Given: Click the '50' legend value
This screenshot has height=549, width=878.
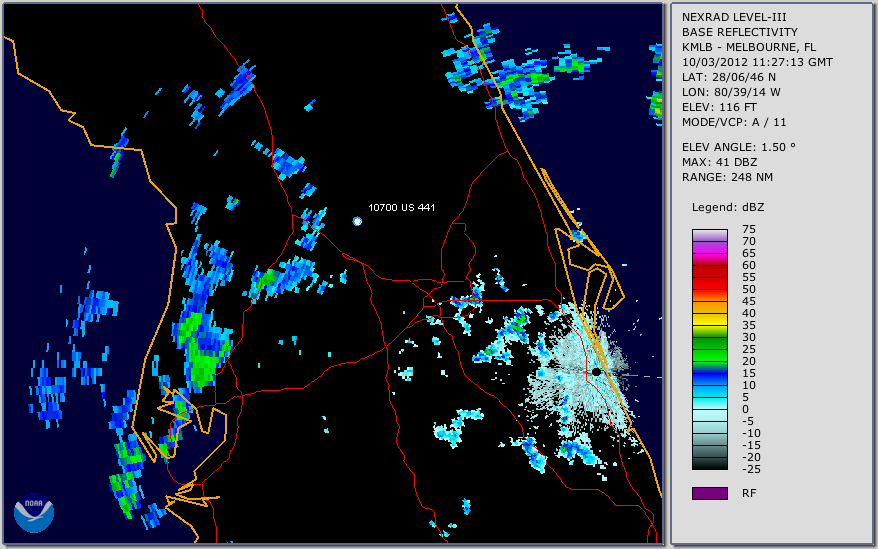Looking at the screenshot, I should coord(749,289).
